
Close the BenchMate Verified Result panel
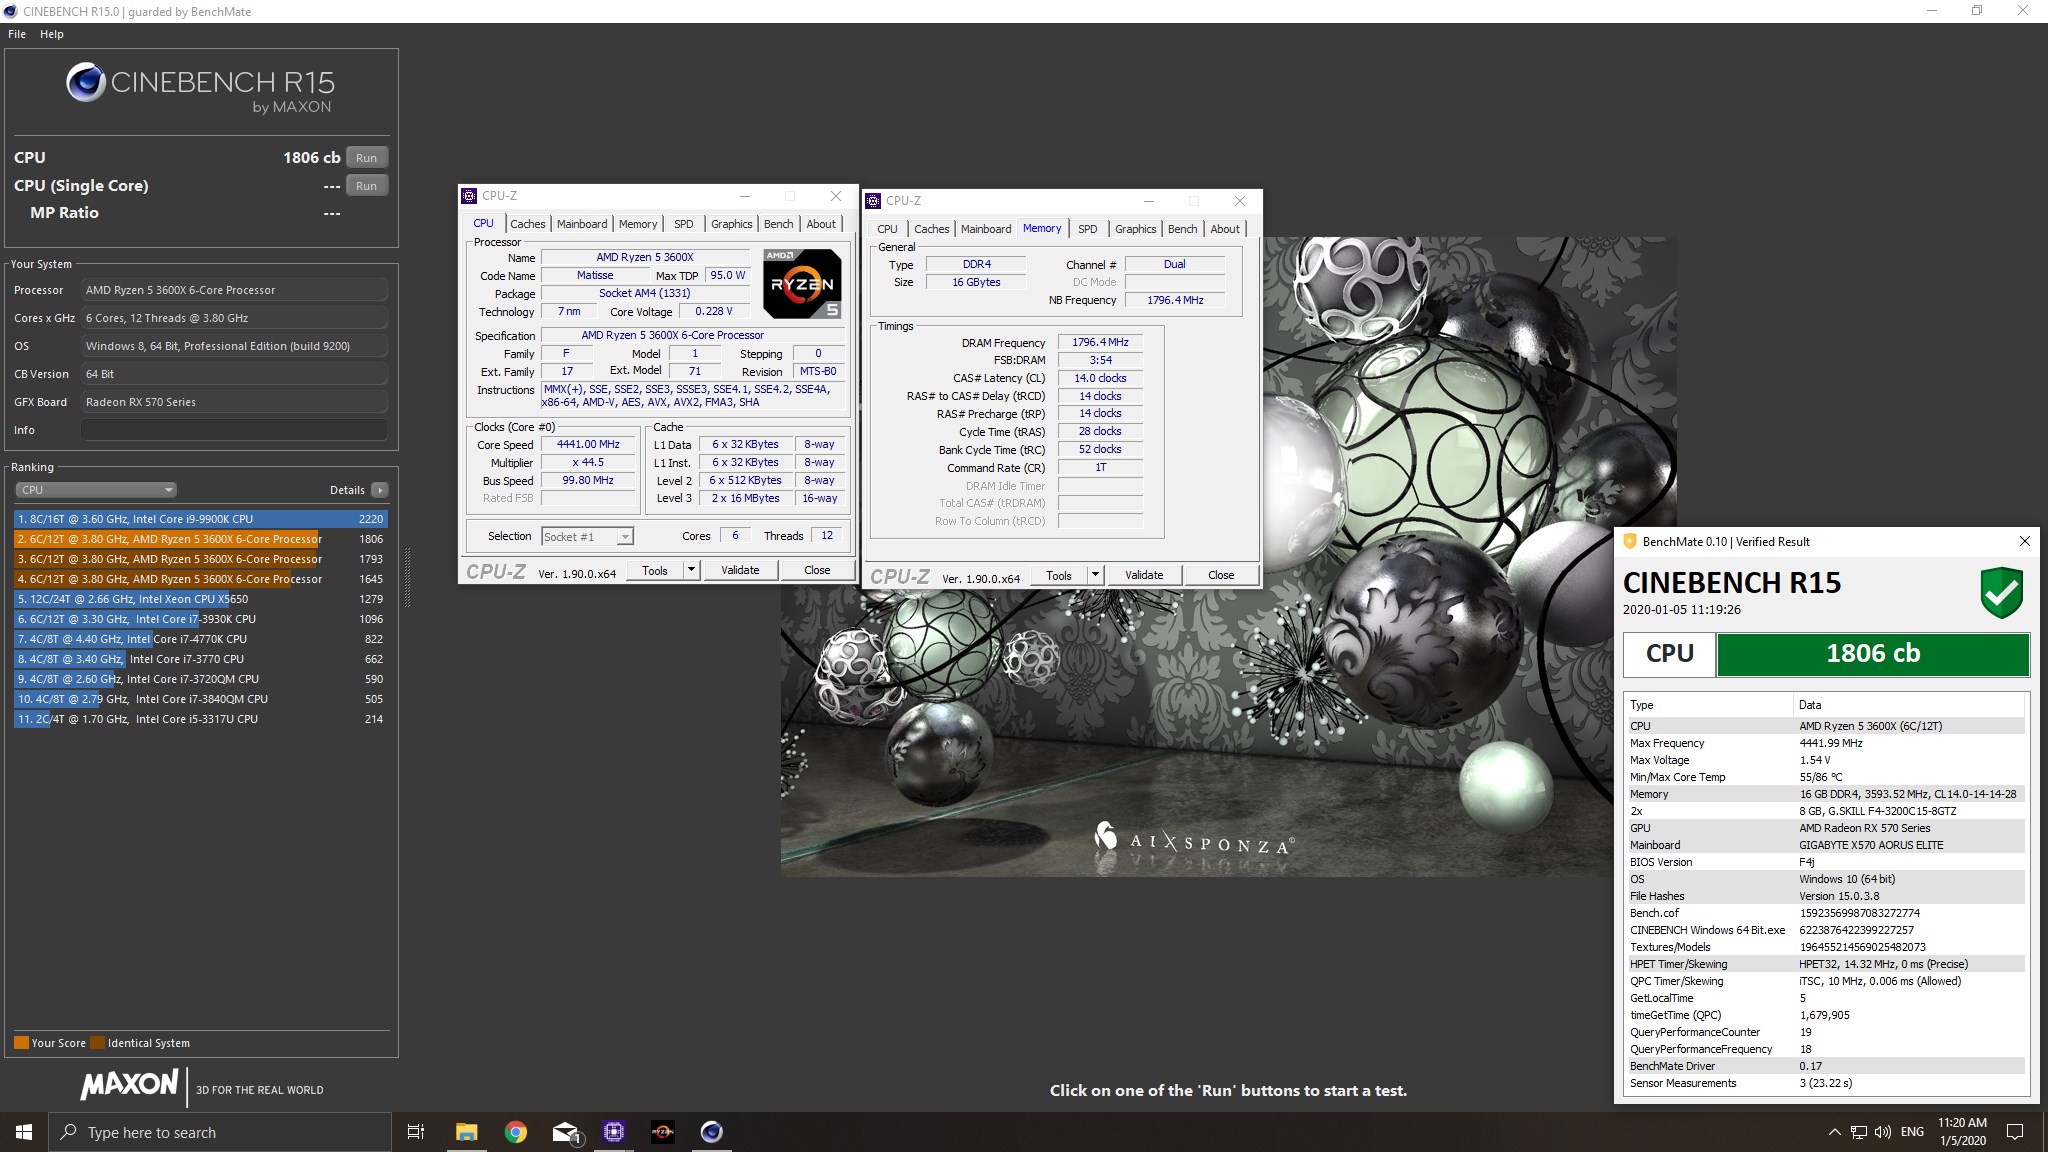point(2025,541)
